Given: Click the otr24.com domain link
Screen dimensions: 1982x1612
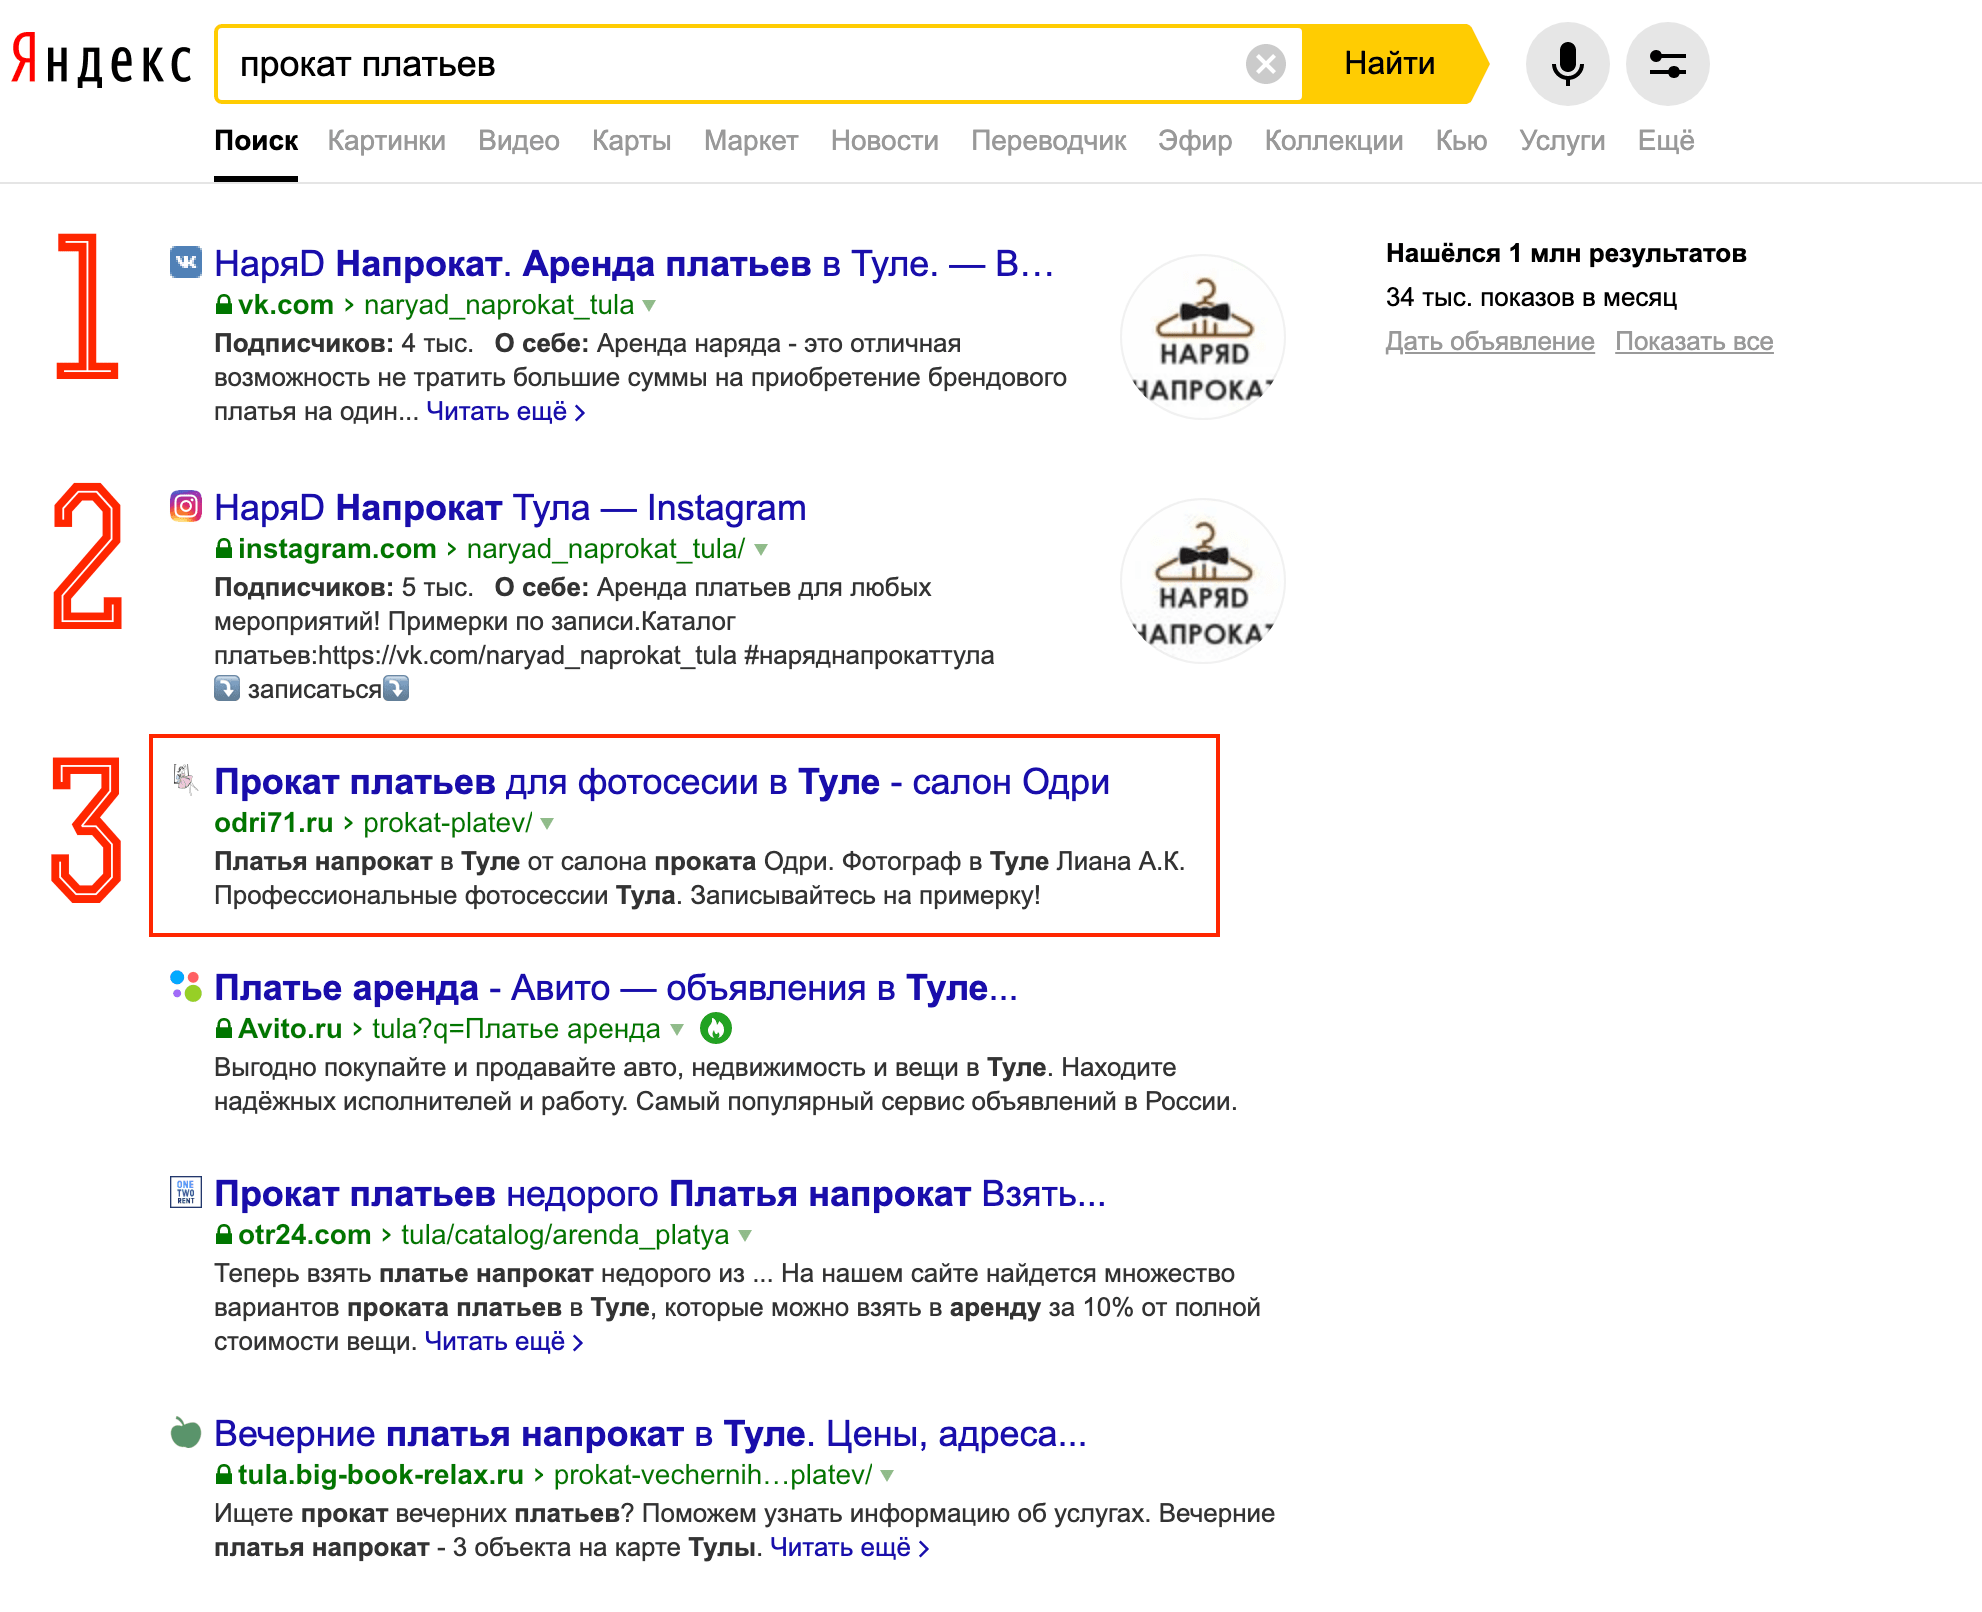Looking at the screenshot, I should point(305,1234).
